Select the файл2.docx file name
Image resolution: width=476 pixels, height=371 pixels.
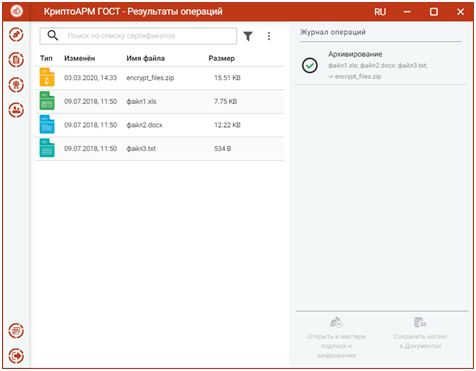coord(144,125)
